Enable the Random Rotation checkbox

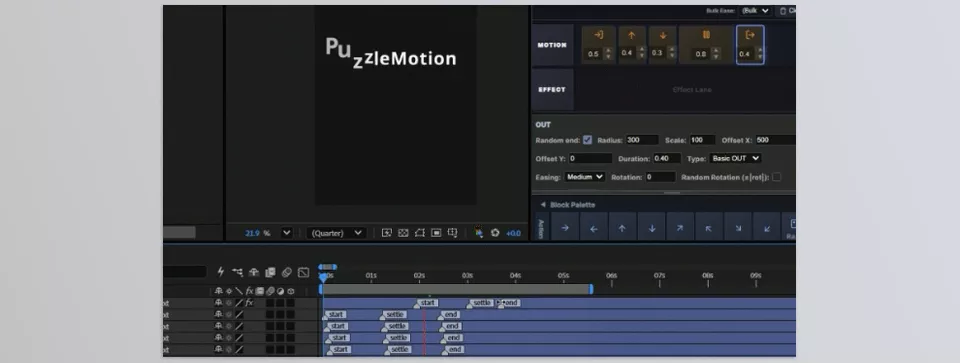[776, 177]
